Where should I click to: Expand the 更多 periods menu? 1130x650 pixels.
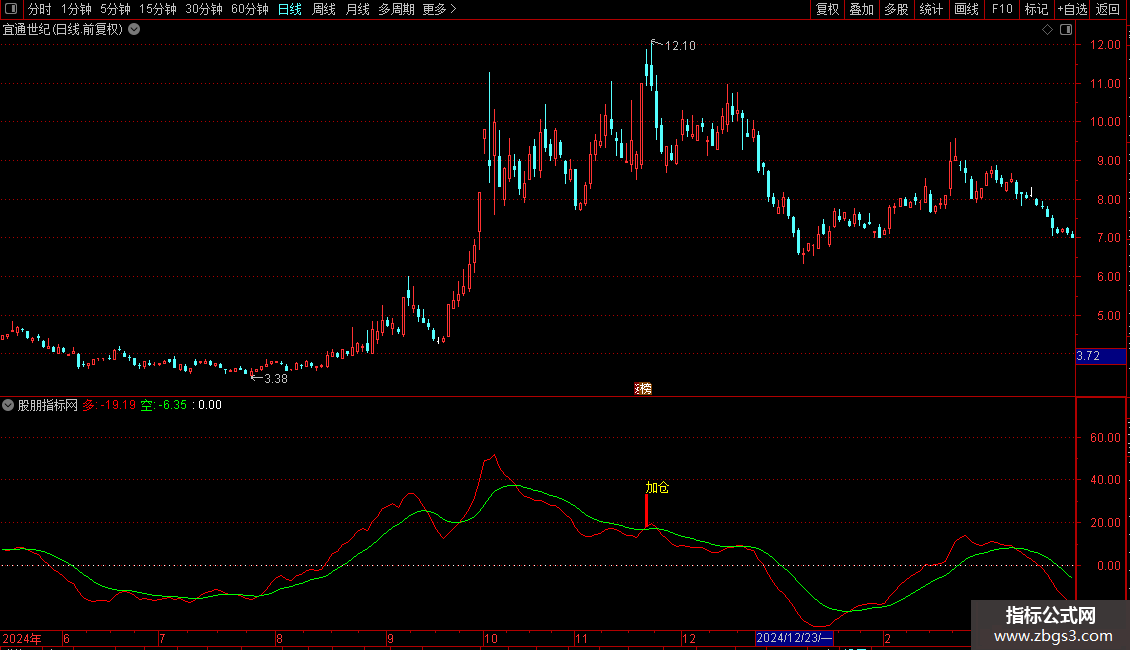[x=439, y=9]
